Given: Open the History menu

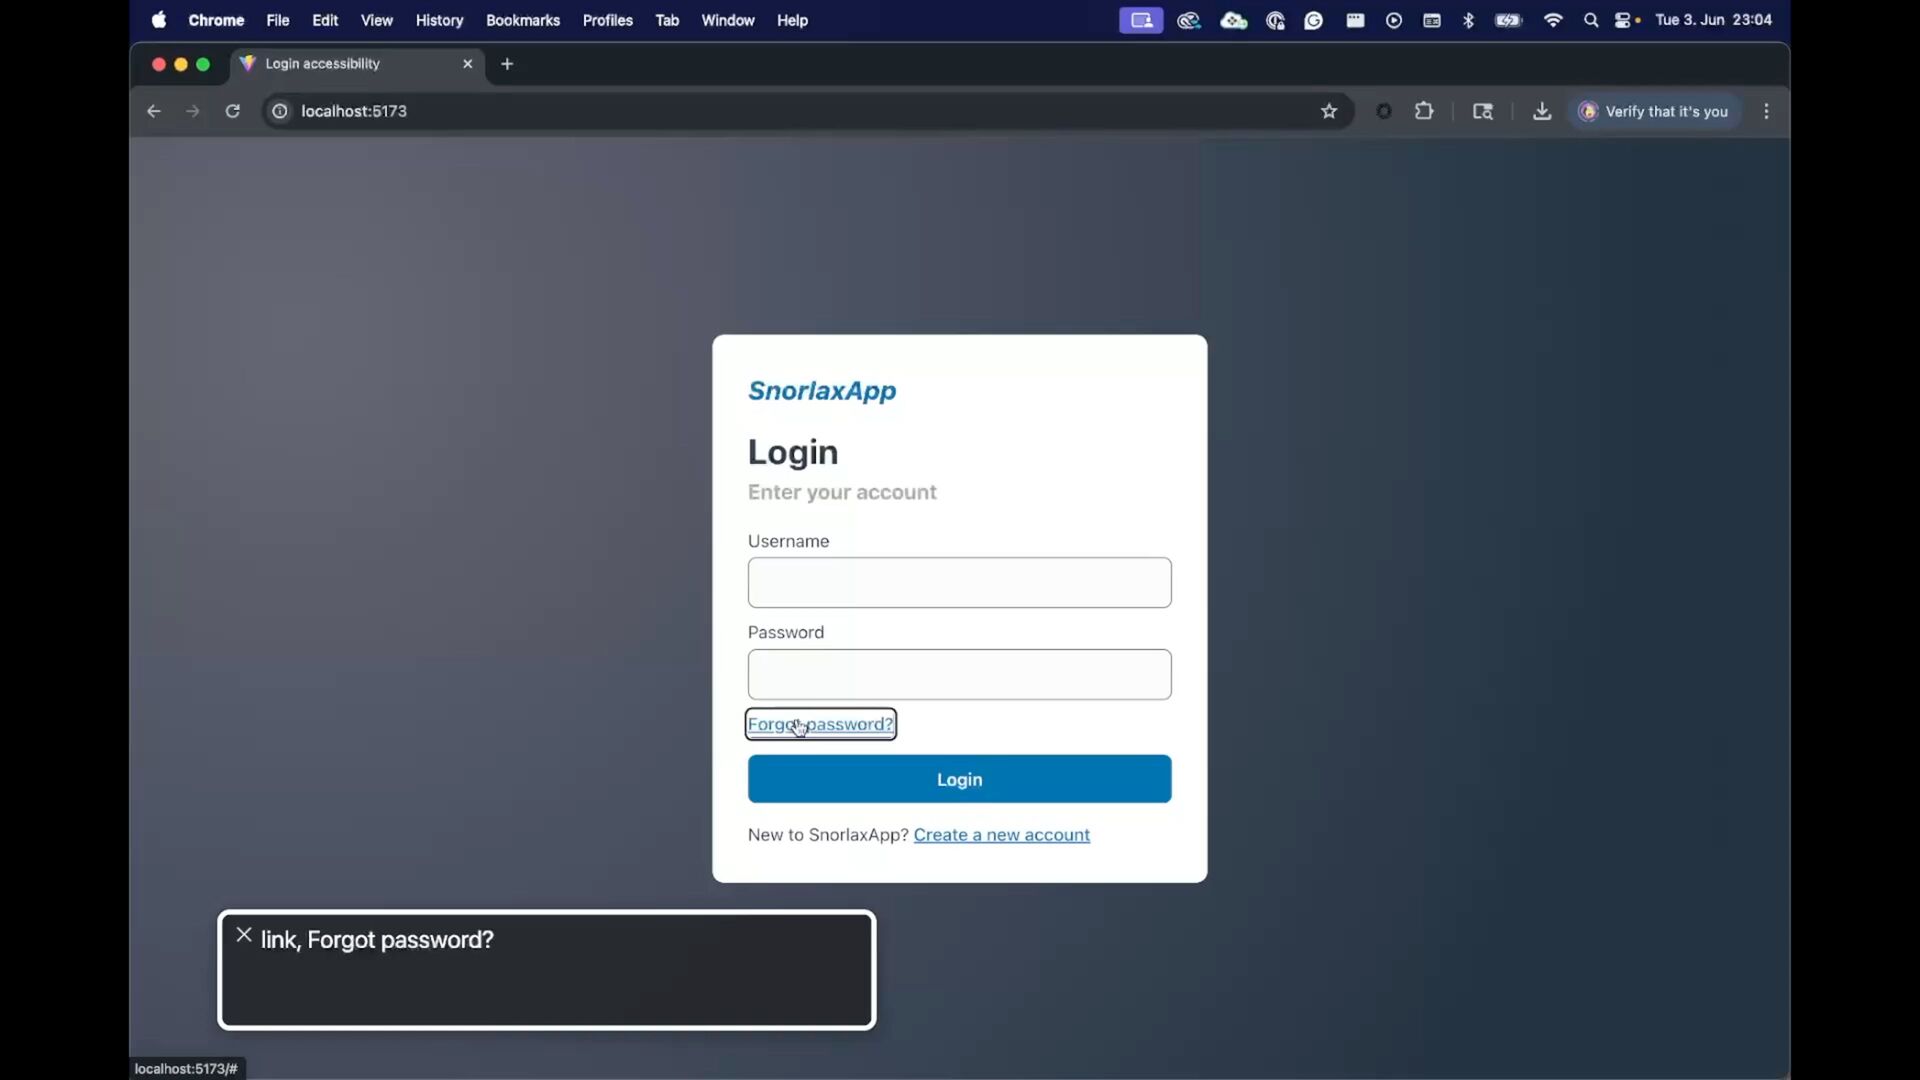Looking at the screenshot, I should pyautogui.click(x=440, y=20).
